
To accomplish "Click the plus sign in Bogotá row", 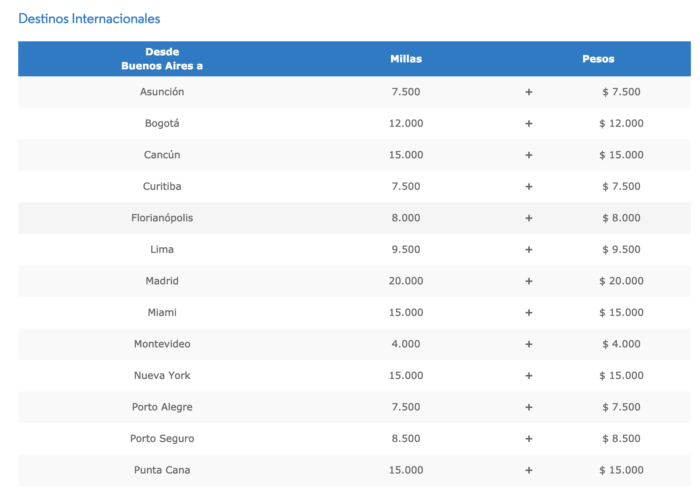I will (x=529, y=124).
